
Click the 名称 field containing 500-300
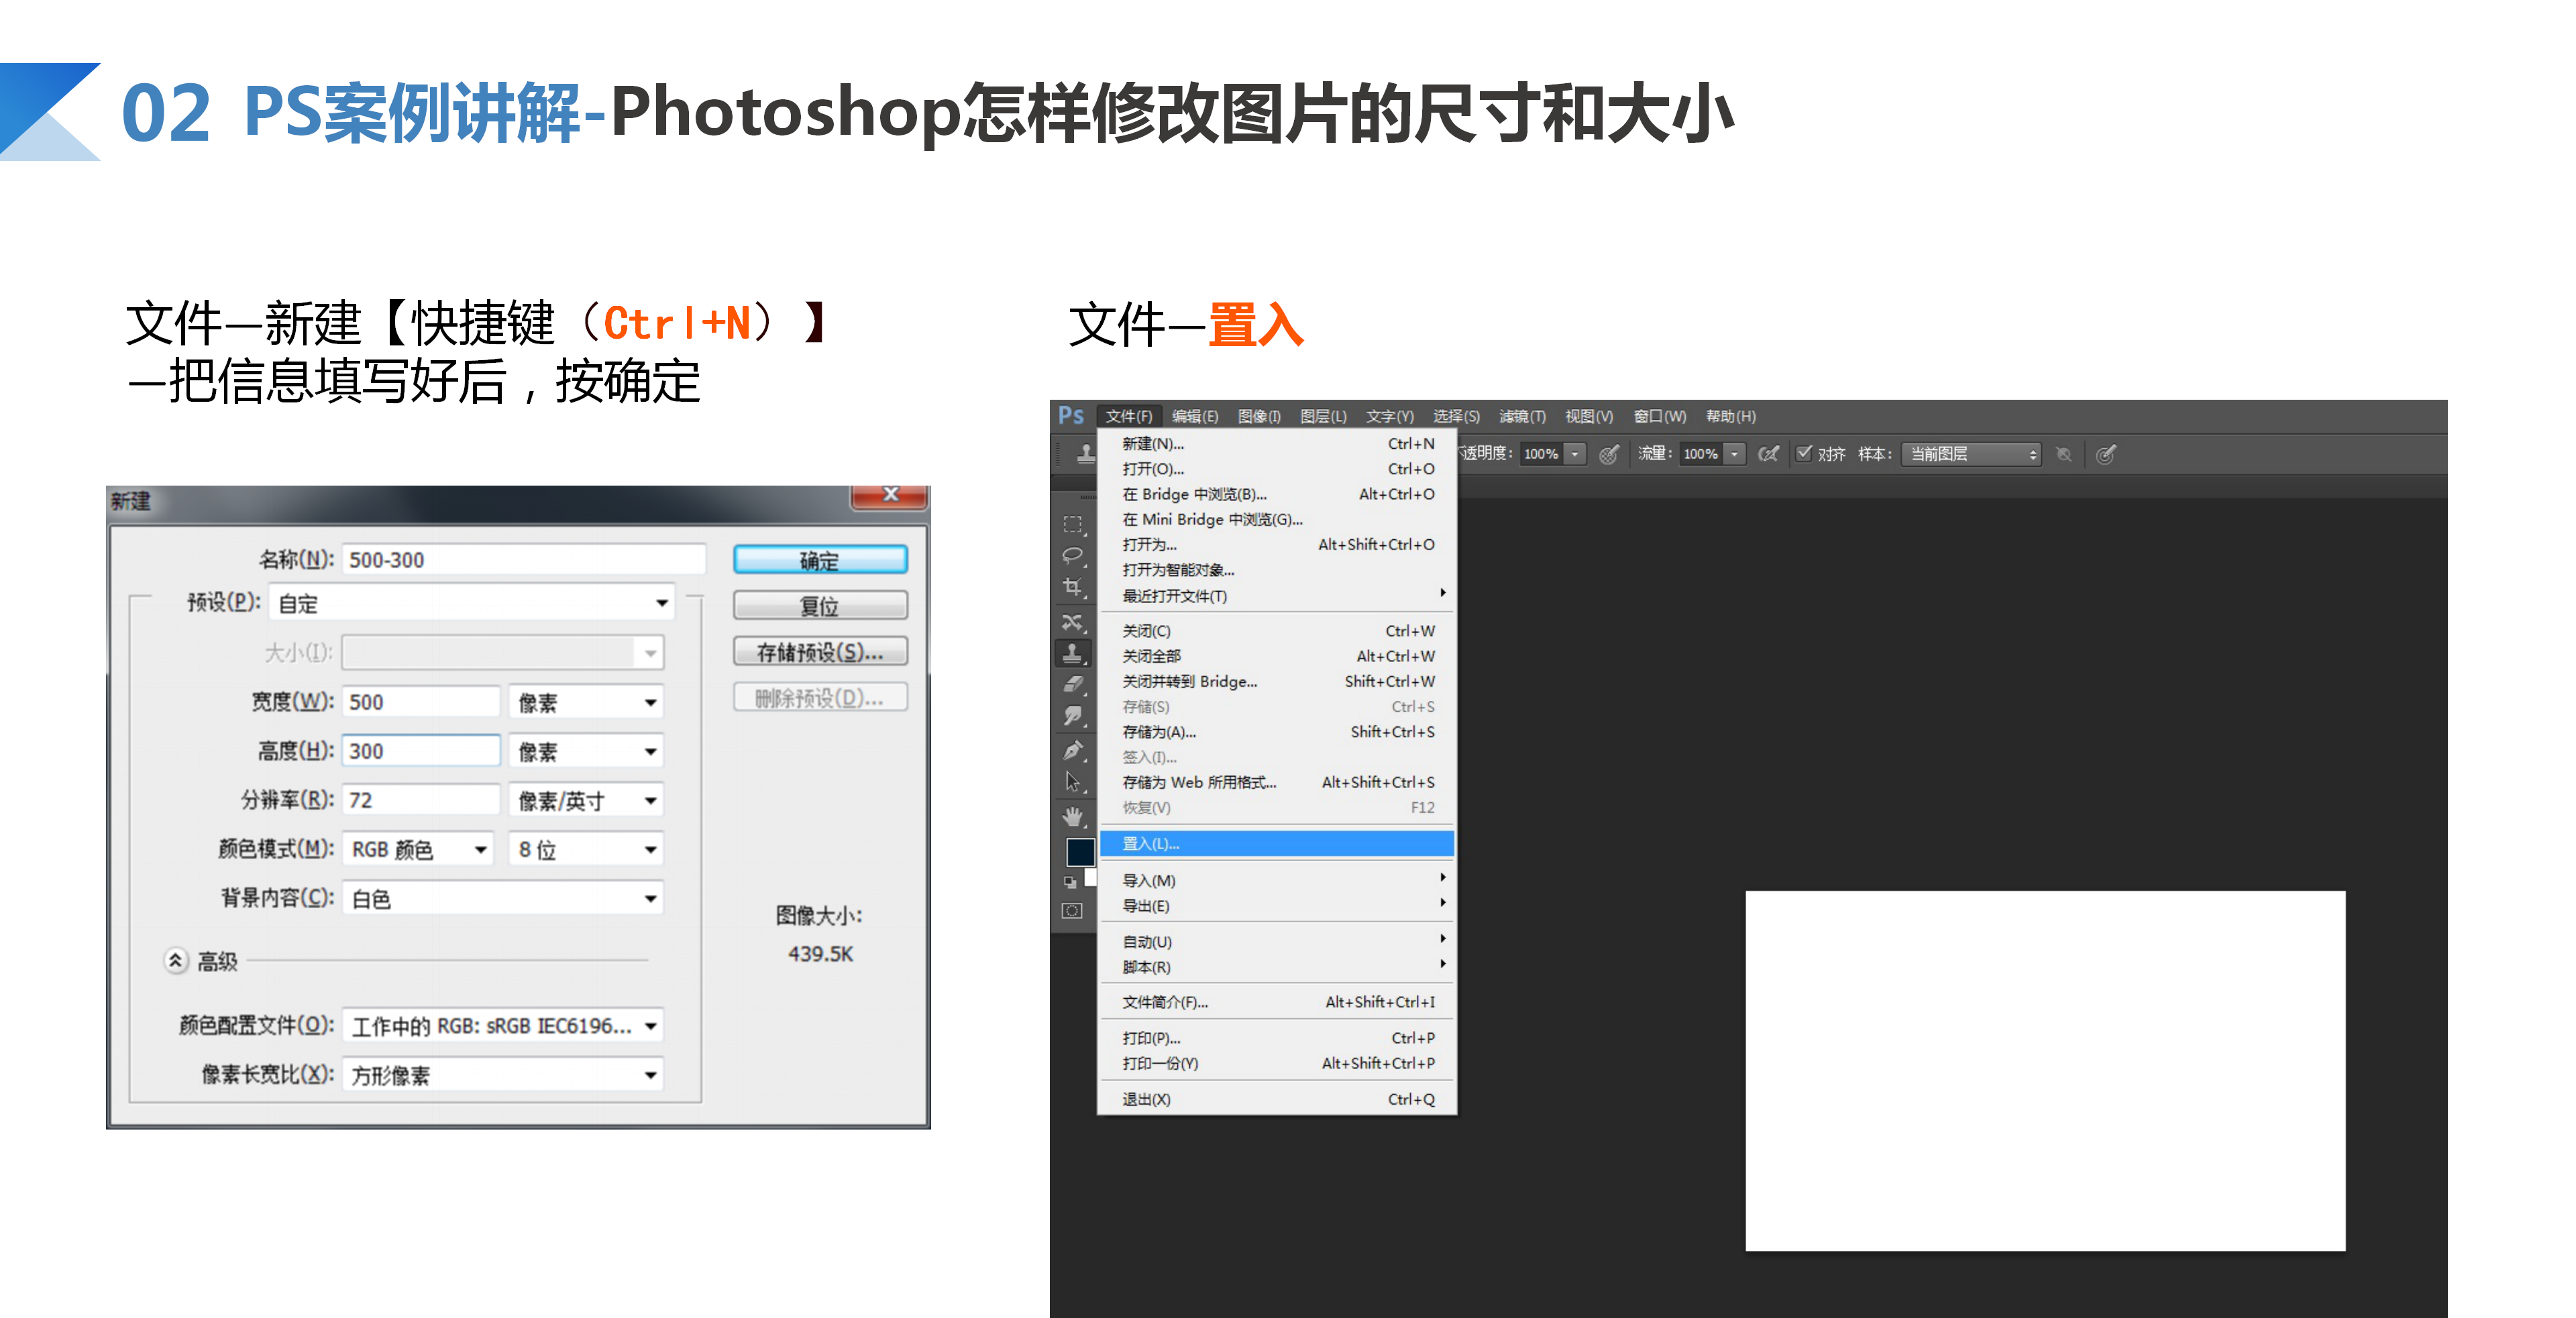pyautogui.click(x=524, y=560)
